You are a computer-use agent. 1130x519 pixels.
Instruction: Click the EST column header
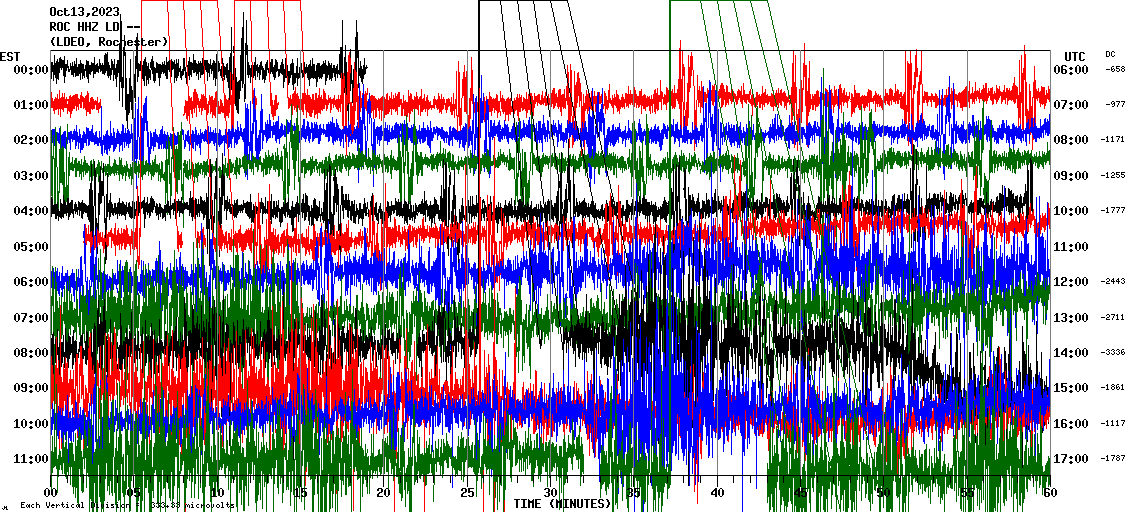10,56
